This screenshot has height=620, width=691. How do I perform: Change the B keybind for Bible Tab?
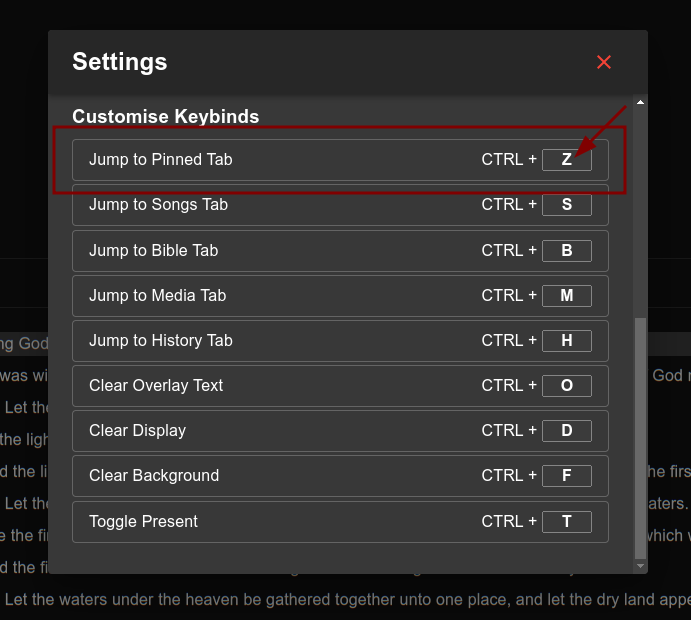567,251
